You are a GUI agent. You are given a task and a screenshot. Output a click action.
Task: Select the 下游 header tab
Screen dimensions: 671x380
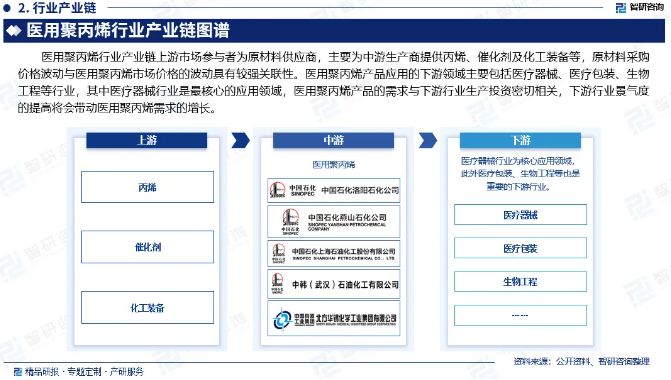(520, 140)
